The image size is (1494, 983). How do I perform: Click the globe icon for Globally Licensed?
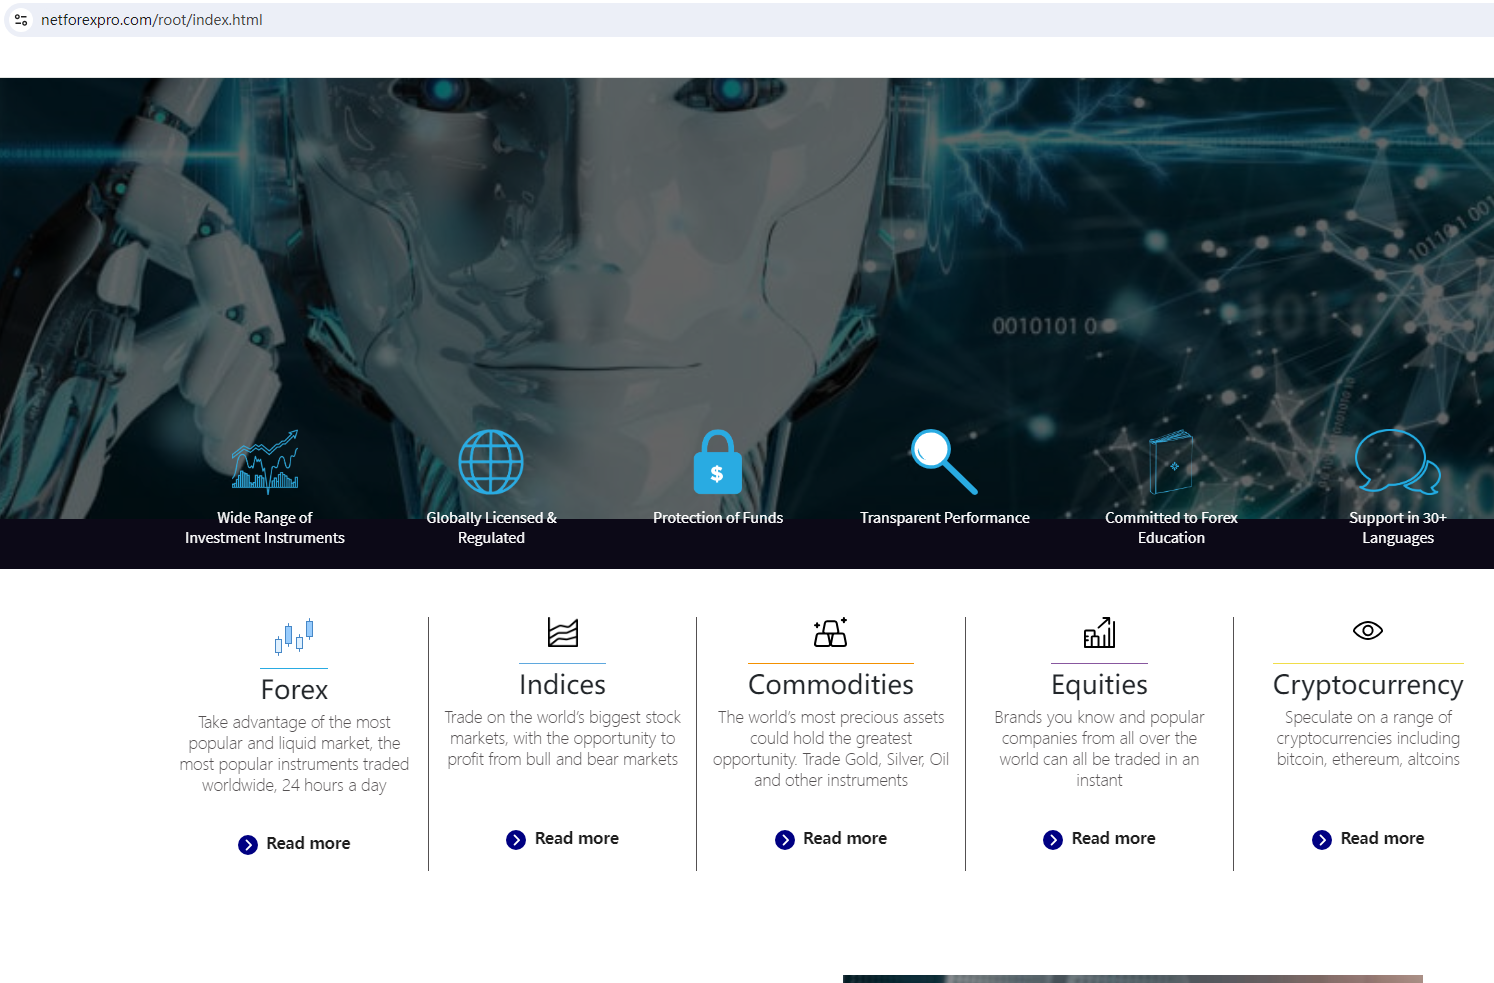point(491,462)
